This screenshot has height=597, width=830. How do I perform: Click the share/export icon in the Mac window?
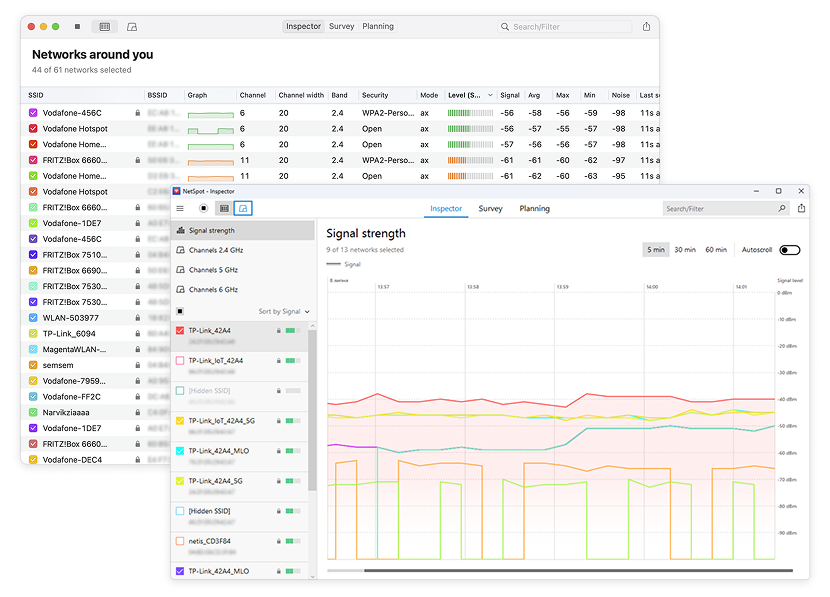click(646, 26)
